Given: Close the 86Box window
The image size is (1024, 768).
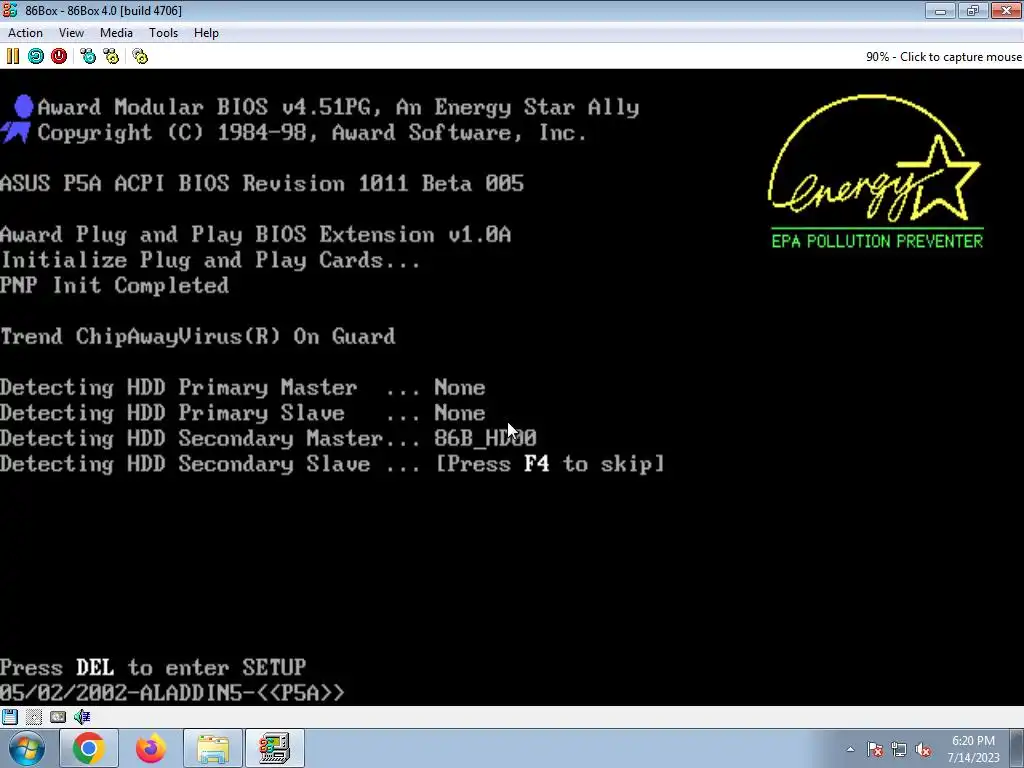Looking at the screenshot, I should [x=1006, y=10].
